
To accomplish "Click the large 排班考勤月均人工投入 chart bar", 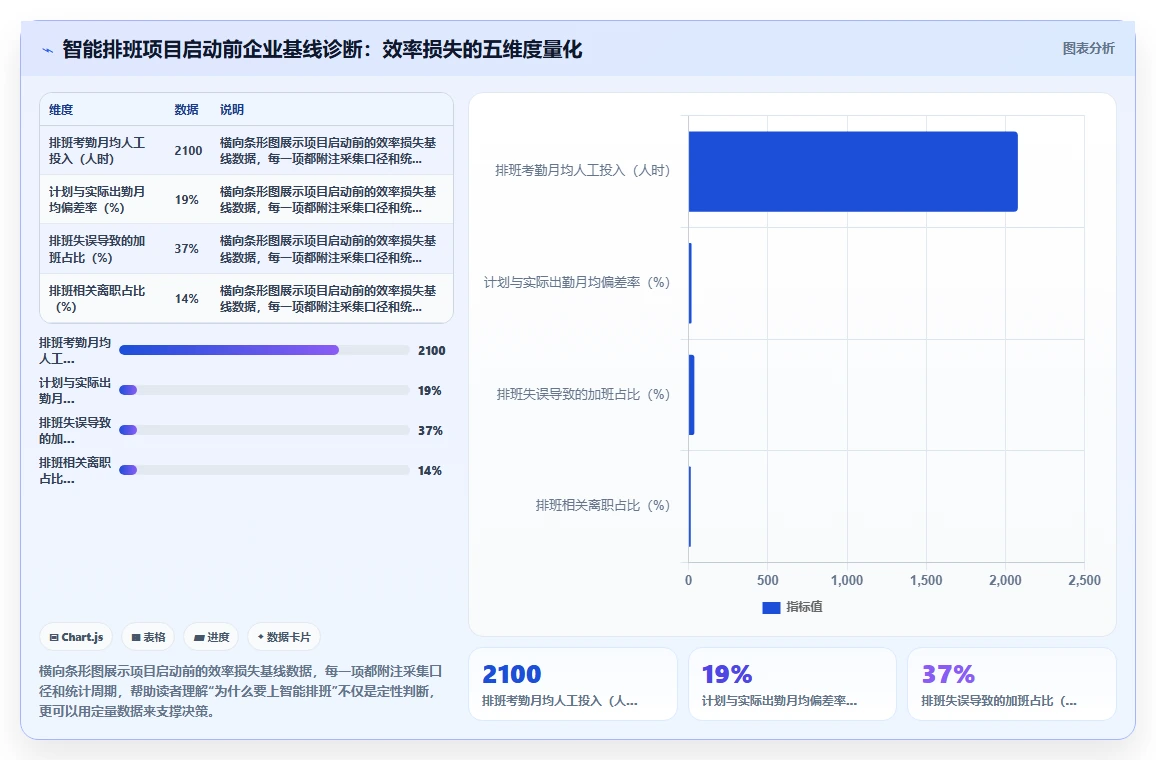I will [x=853, y=172].
